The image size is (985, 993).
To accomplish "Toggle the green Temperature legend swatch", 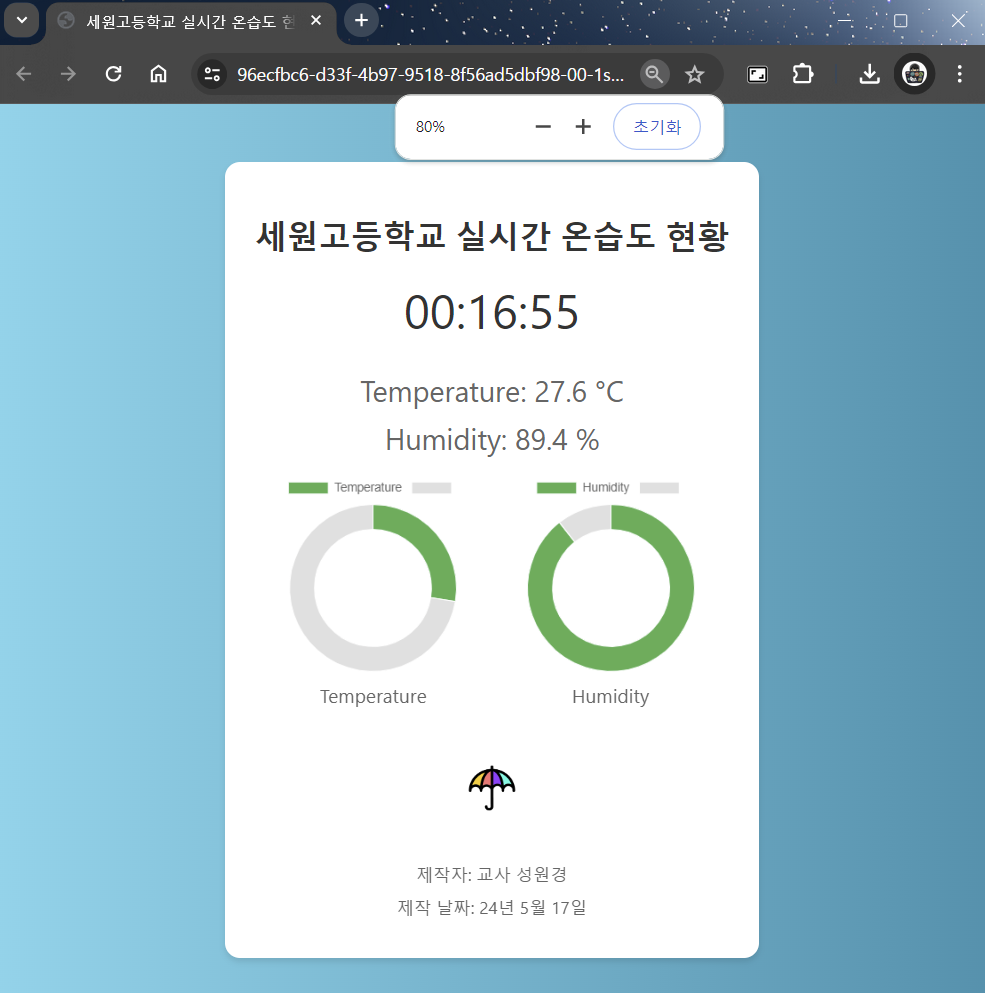I will point(308,488).
